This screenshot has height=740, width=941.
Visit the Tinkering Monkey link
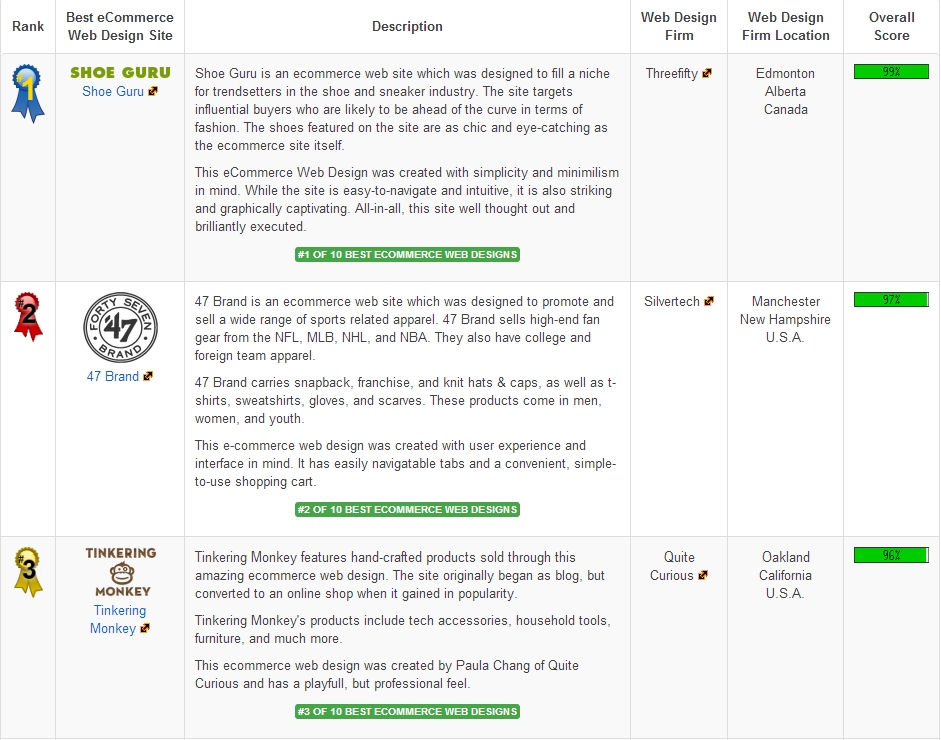click(119, 619)
